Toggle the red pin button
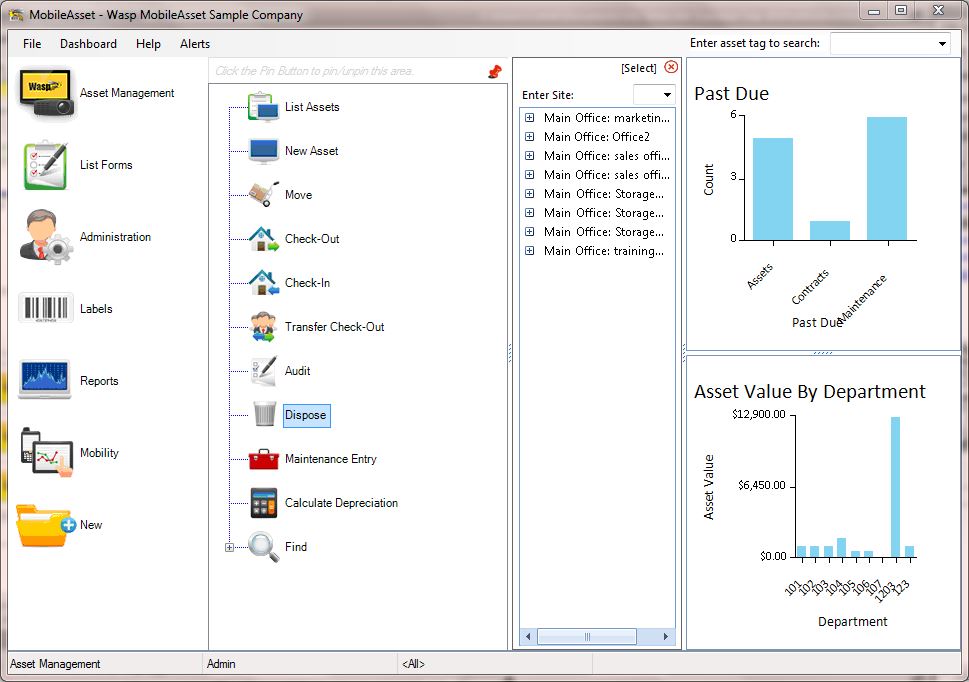 (x=494, y=72)
